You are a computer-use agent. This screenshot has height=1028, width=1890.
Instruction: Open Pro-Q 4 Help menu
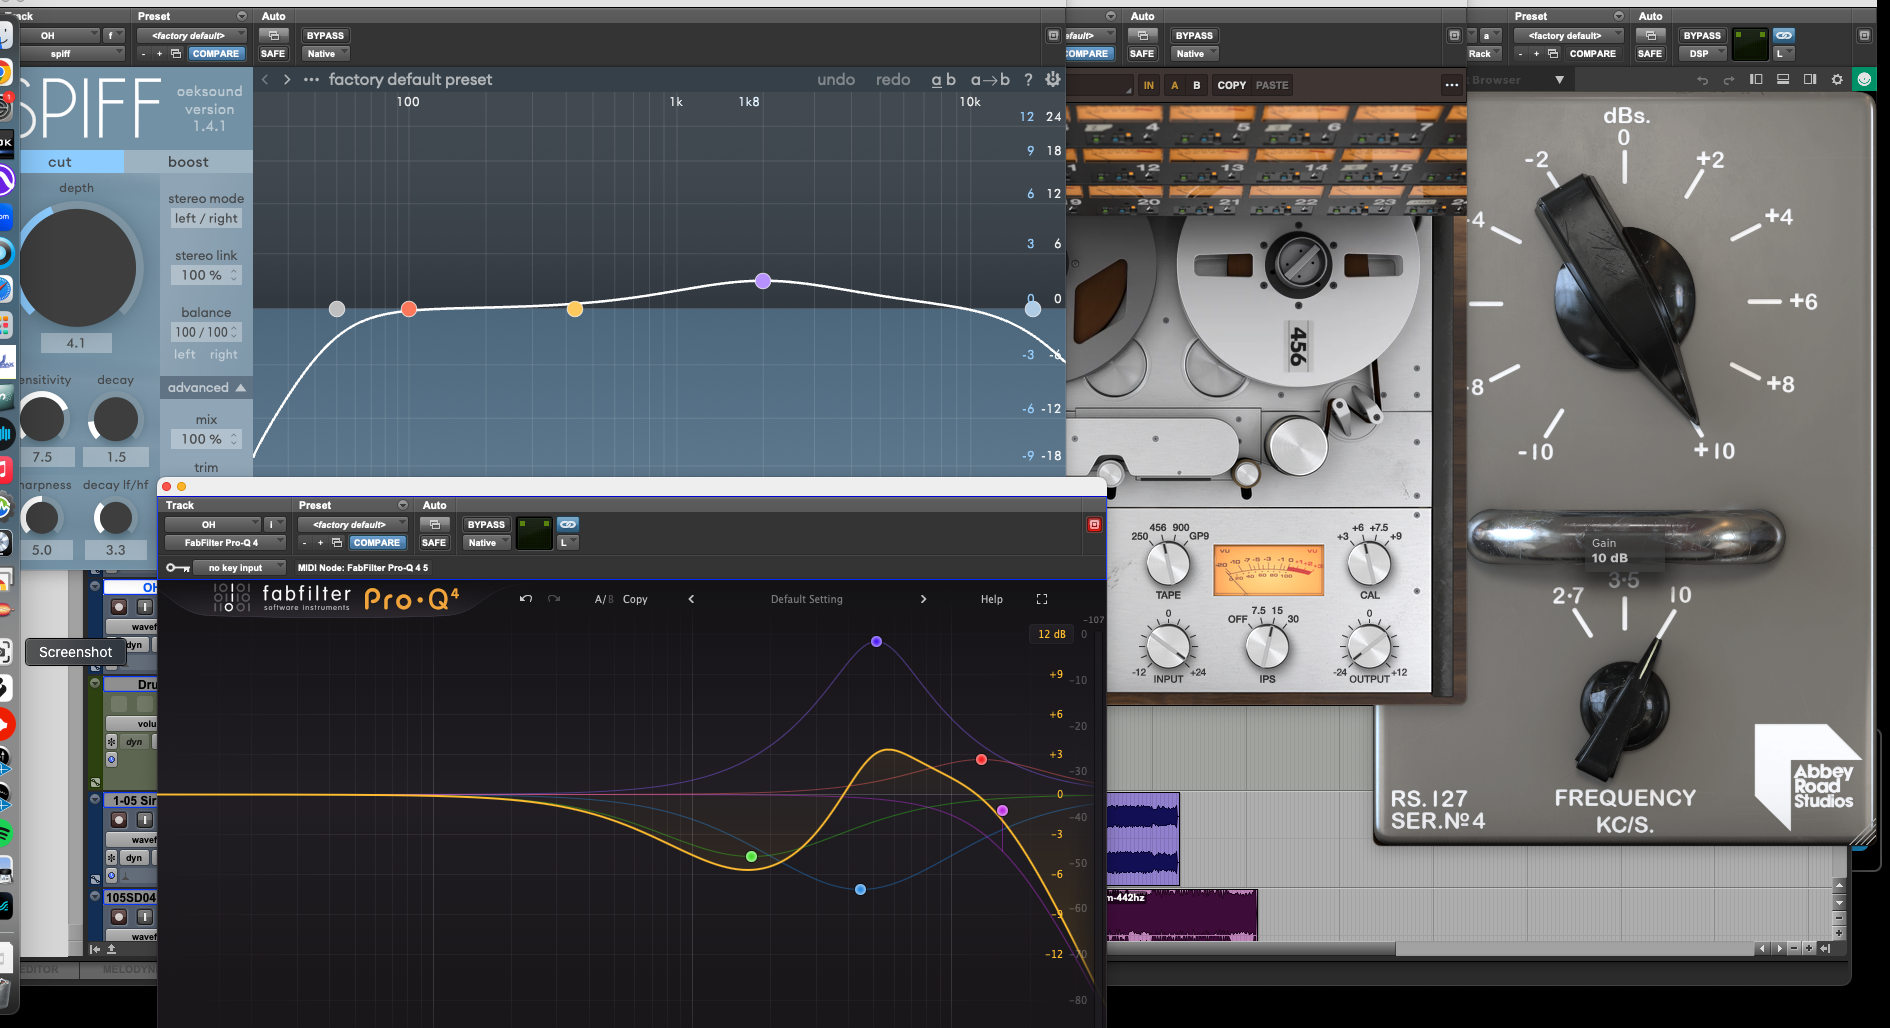tap(991, 599)
